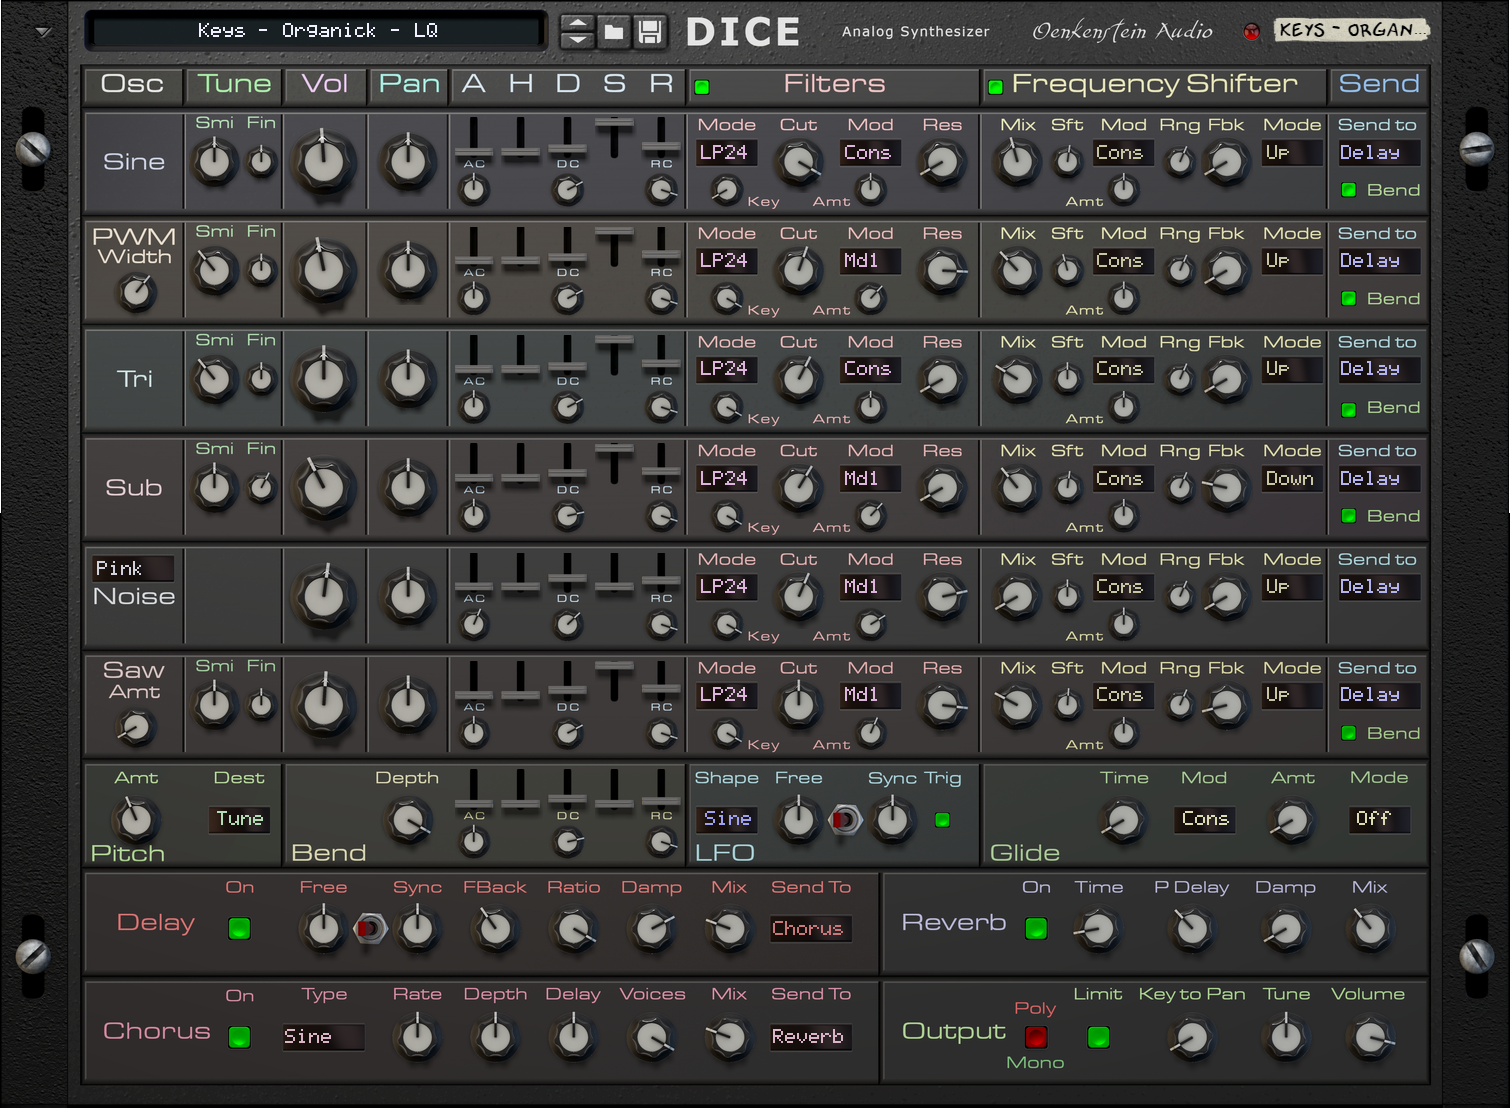
Task: Click the Sine row filter Res knob
Action: click(941, 163)
